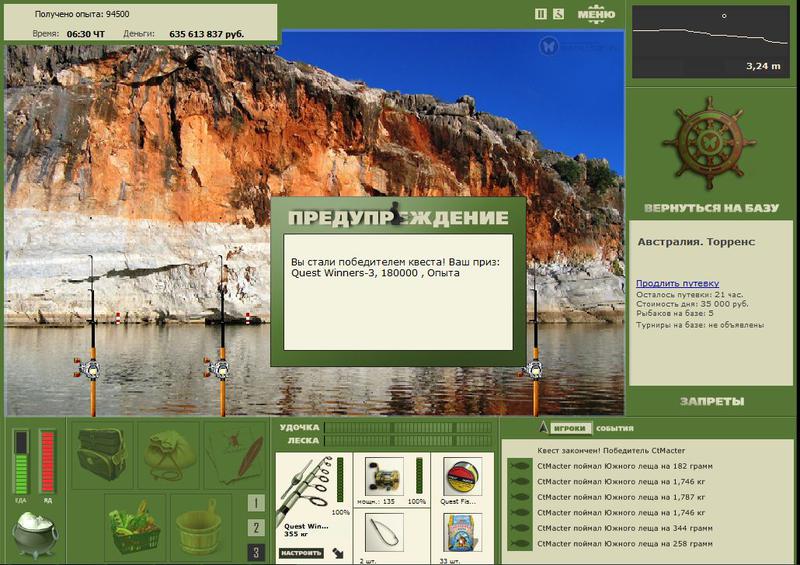Click the time display 06:30 ЧТ
The width and height of the screenshot is (800, 565).
point(86,34)
